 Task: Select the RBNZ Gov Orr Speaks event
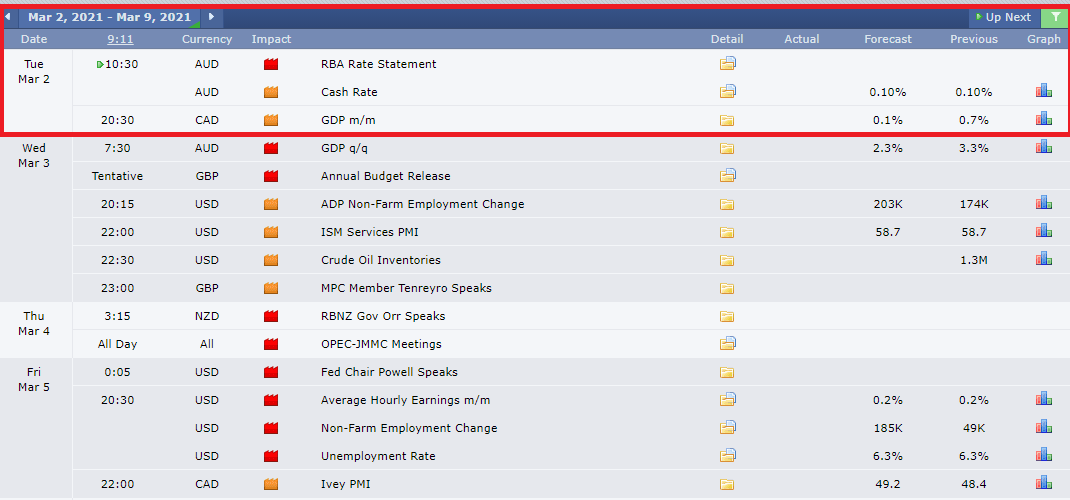coord(383,316)
